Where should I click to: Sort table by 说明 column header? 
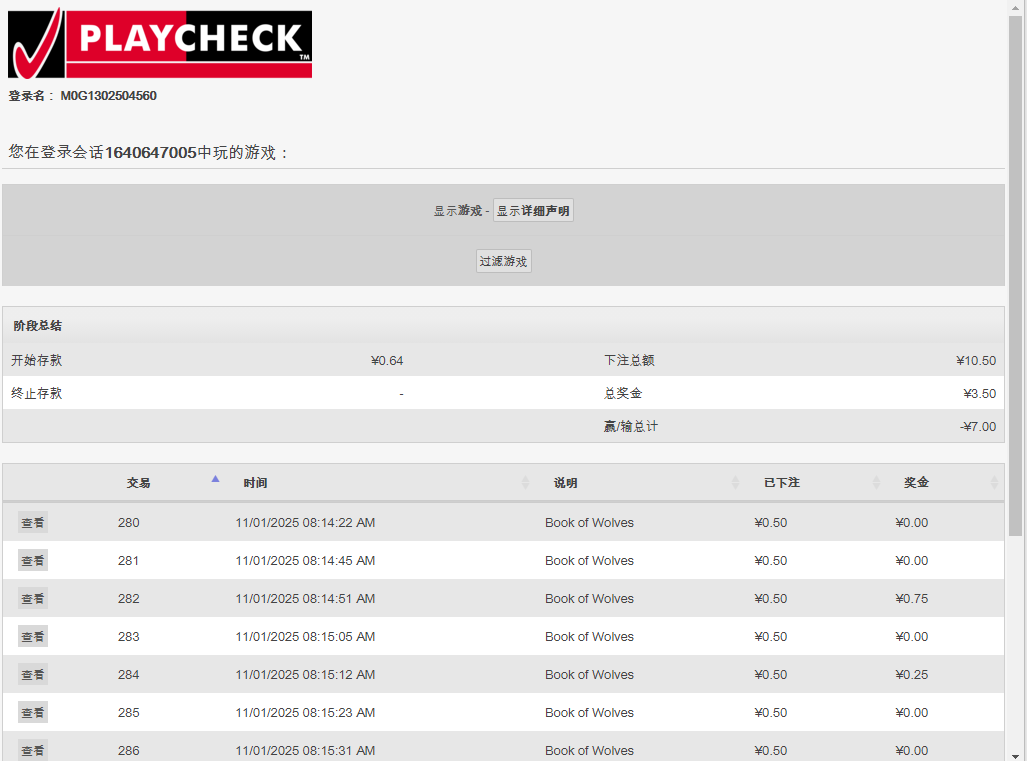point(566,483)
